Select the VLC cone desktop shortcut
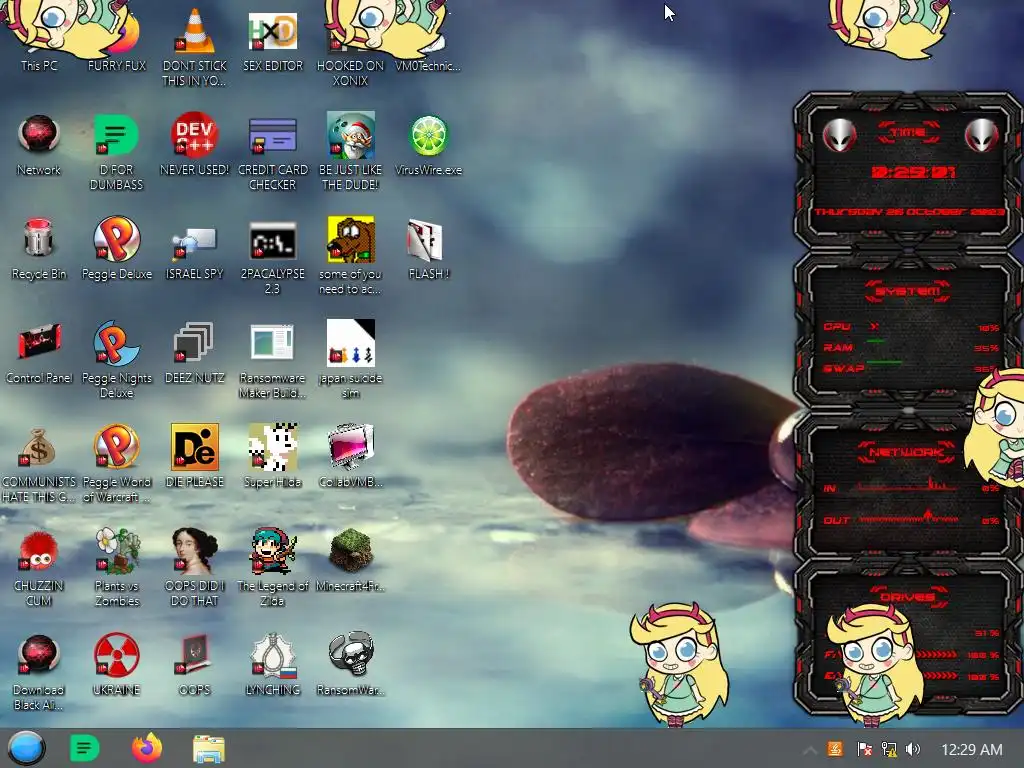 pos(194,46)
